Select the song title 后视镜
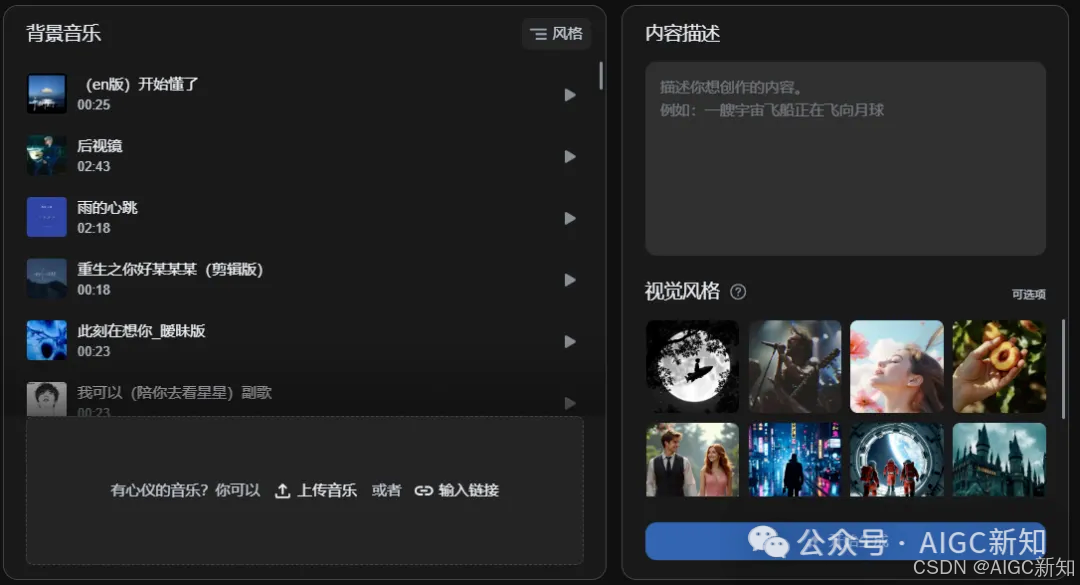Screen dimensions: 1080x585 click(100, 146)
